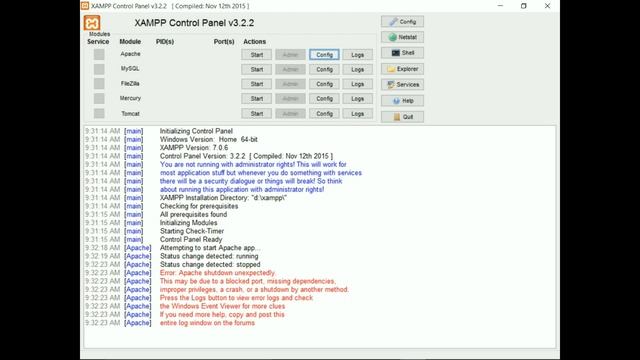
Task: Open the Apache Logs menu
Action: [x=358, y=55]
